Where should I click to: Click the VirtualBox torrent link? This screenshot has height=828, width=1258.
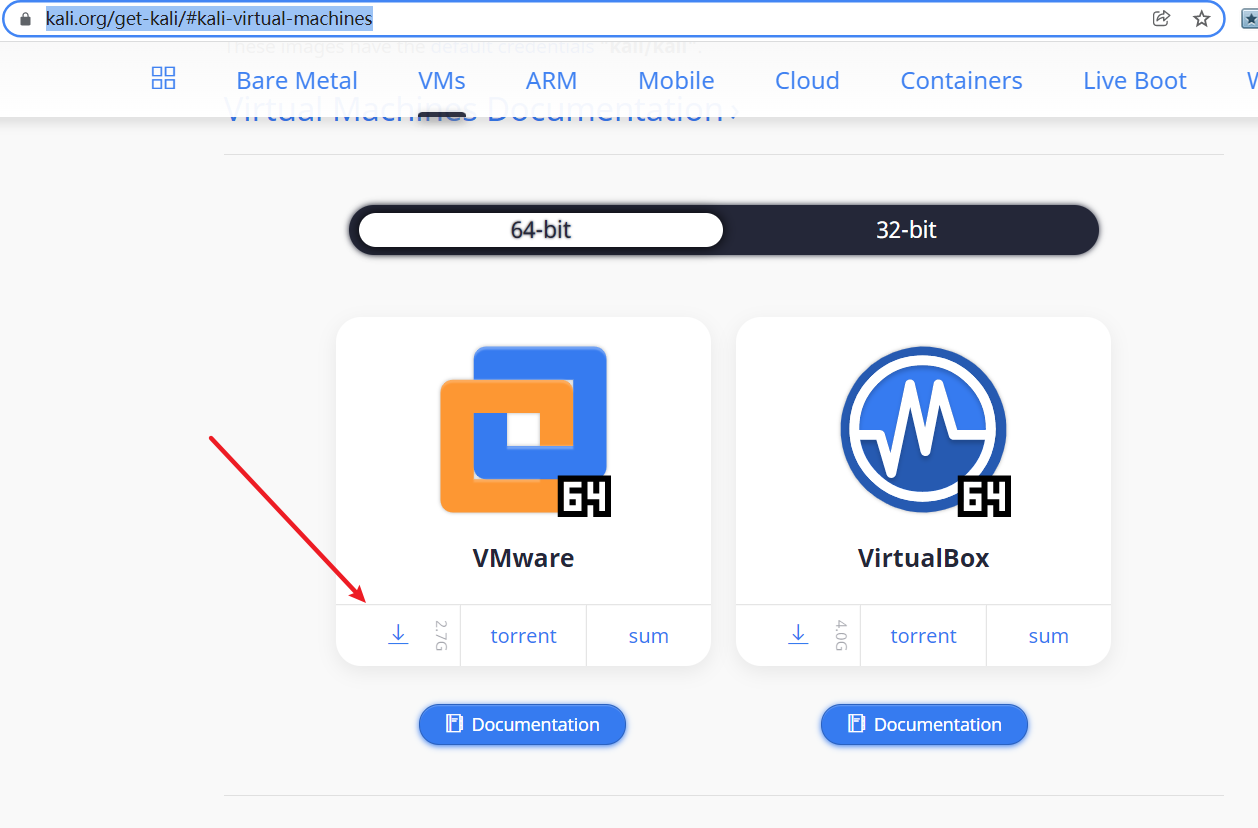(923, 636)
